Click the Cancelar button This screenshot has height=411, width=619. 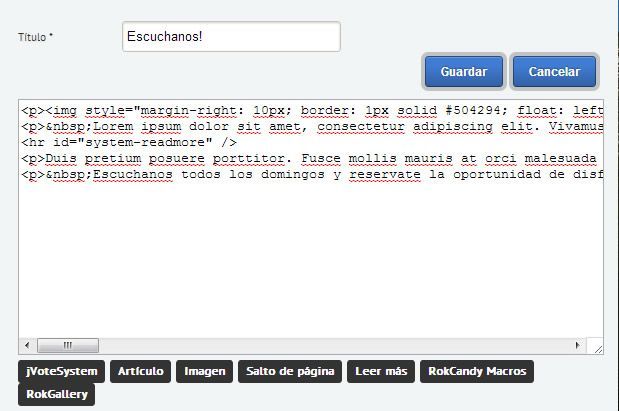(x=554, y=71)
